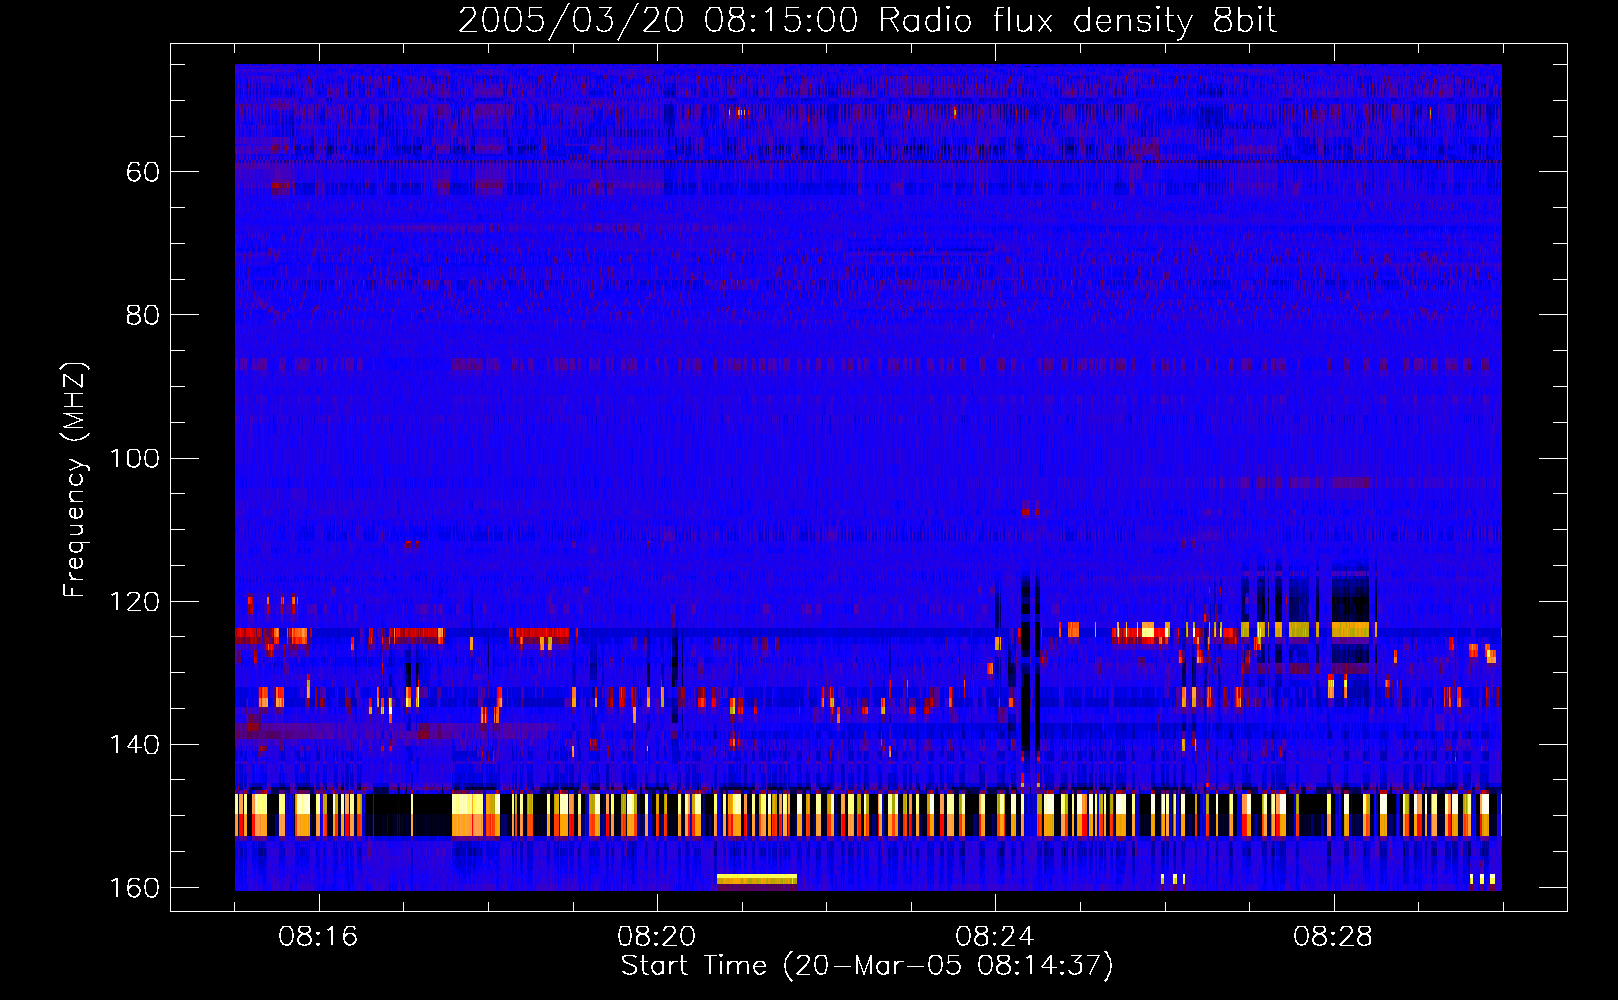The height and width of the screenshot is (1000, 1618).
Task: Click the 08:20 time tick label
Action: (x=656, y=937)
